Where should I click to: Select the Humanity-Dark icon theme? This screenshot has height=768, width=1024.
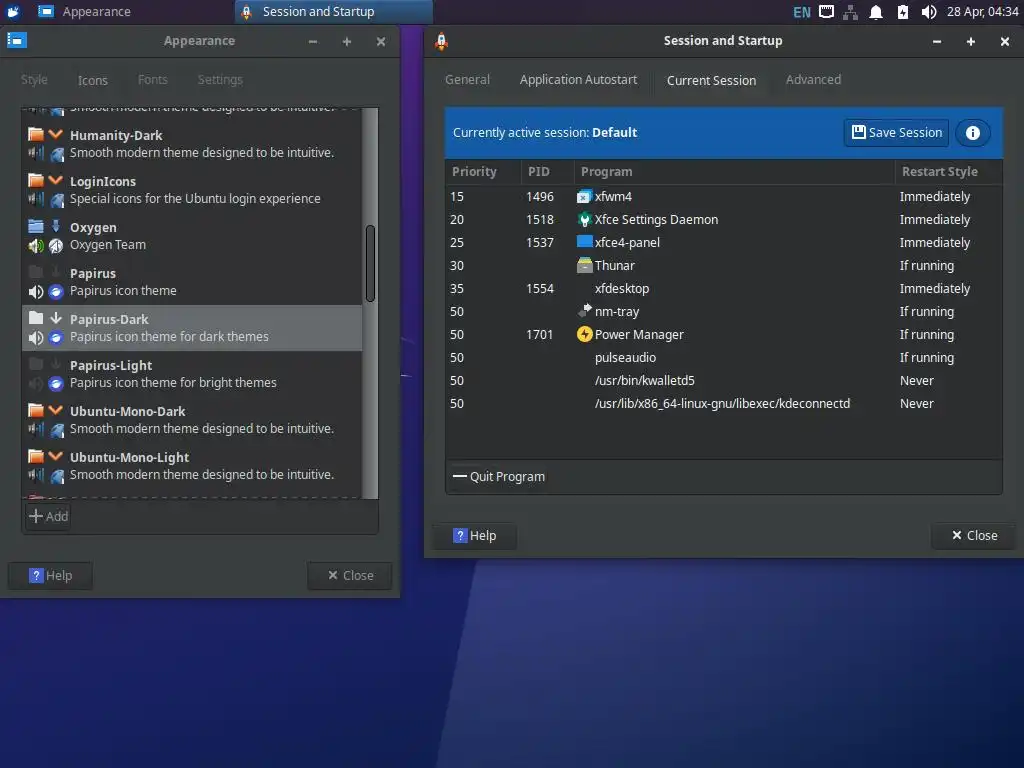(192, 144)
